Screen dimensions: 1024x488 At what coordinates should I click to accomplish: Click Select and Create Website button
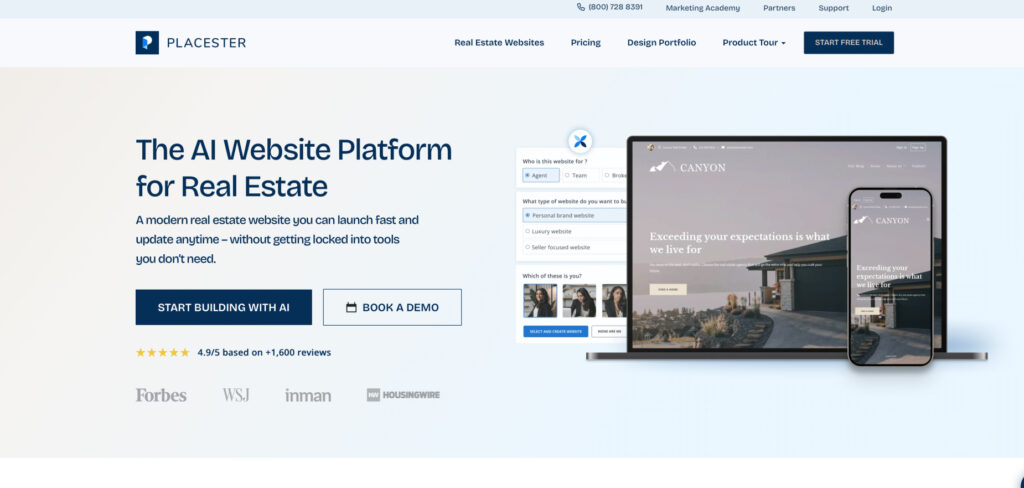555,332
